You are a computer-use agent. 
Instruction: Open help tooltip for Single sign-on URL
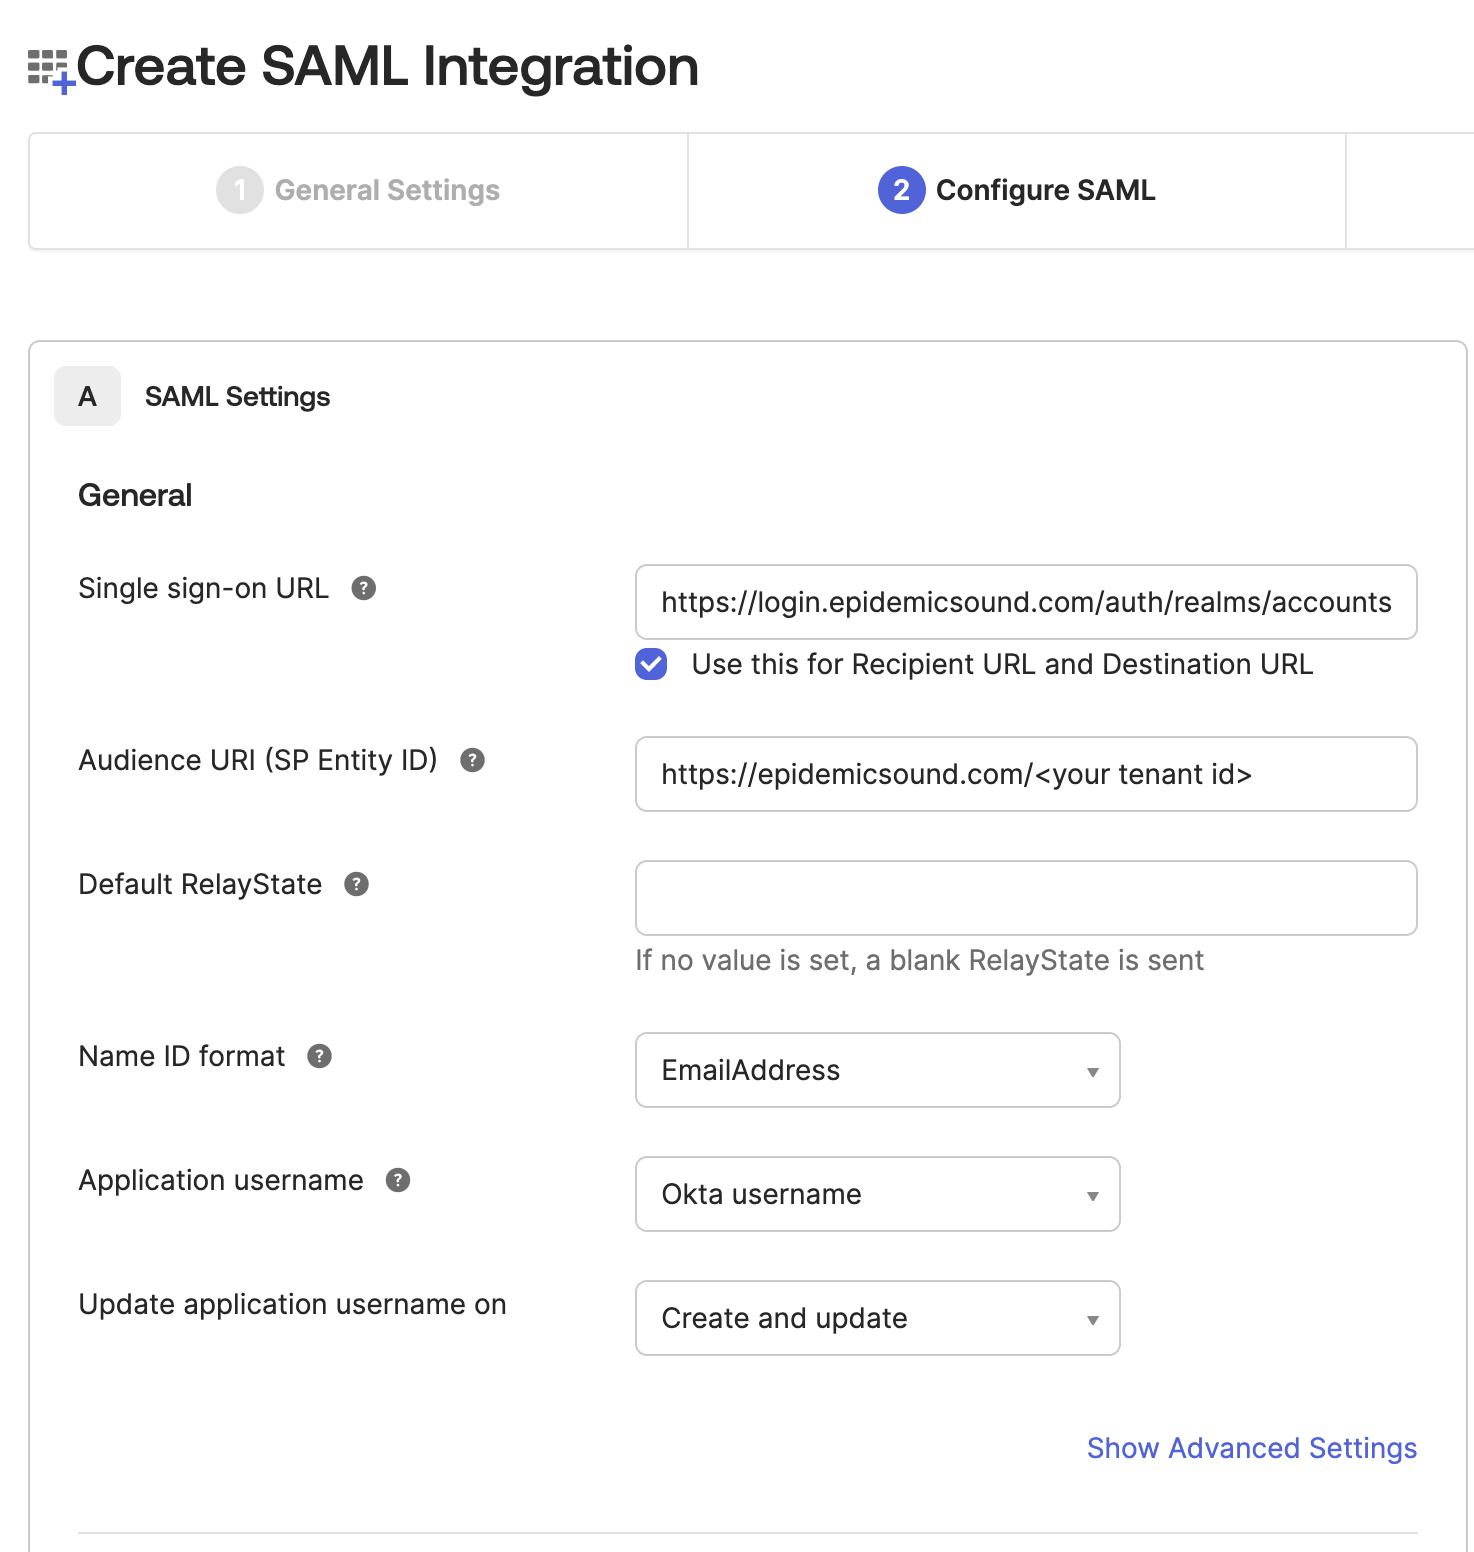(364, 588)
